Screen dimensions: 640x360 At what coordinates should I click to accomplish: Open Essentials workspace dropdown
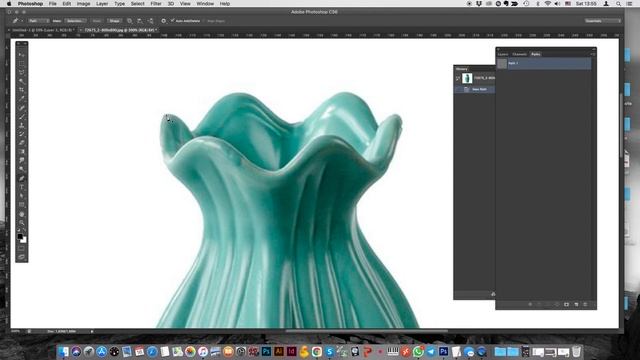[x=602, y=21]
